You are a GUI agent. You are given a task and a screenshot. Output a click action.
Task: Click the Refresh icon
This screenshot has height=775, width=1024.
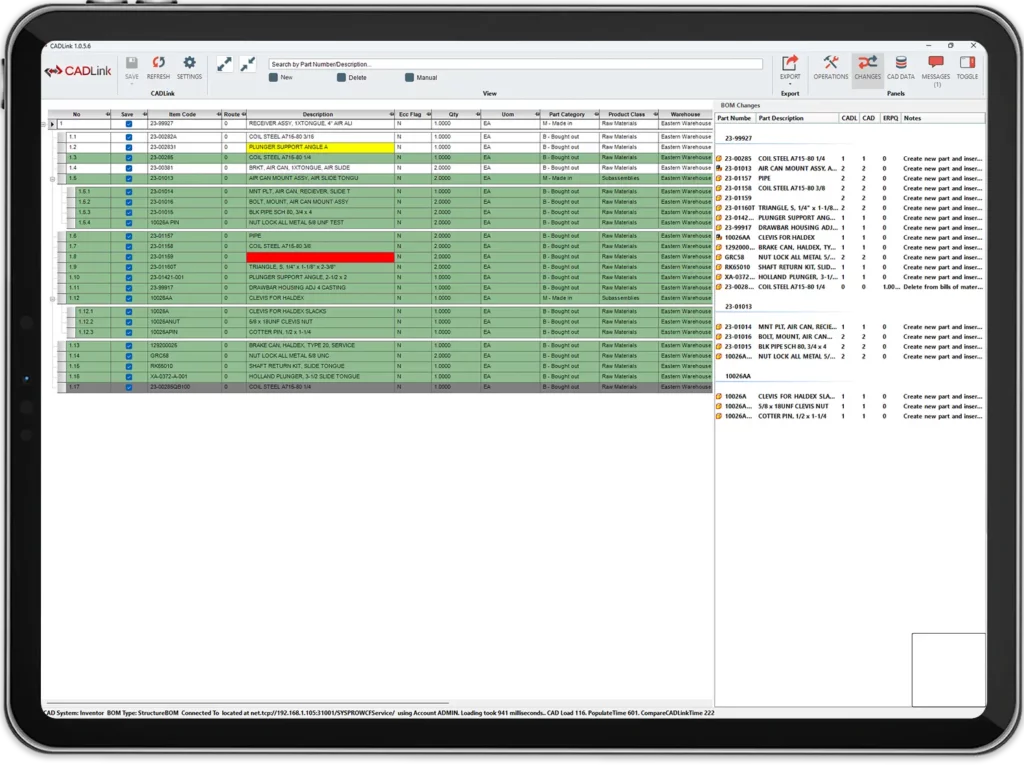tap(158, 63)
